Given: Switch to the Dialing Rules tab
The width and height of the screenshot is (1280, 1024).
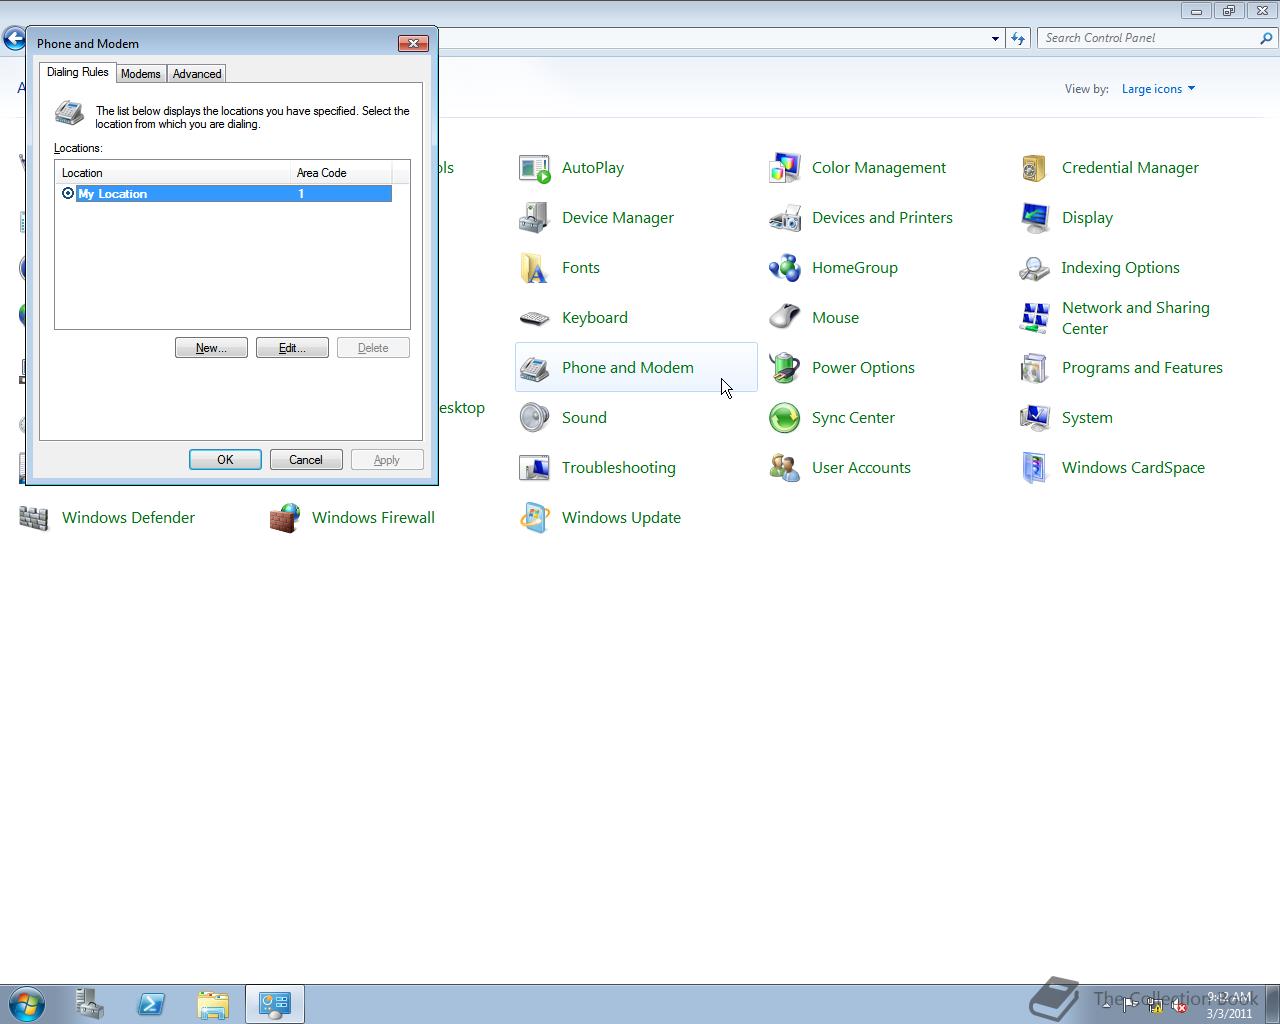Looking at the screenshot, I should (x=77, y=72).
